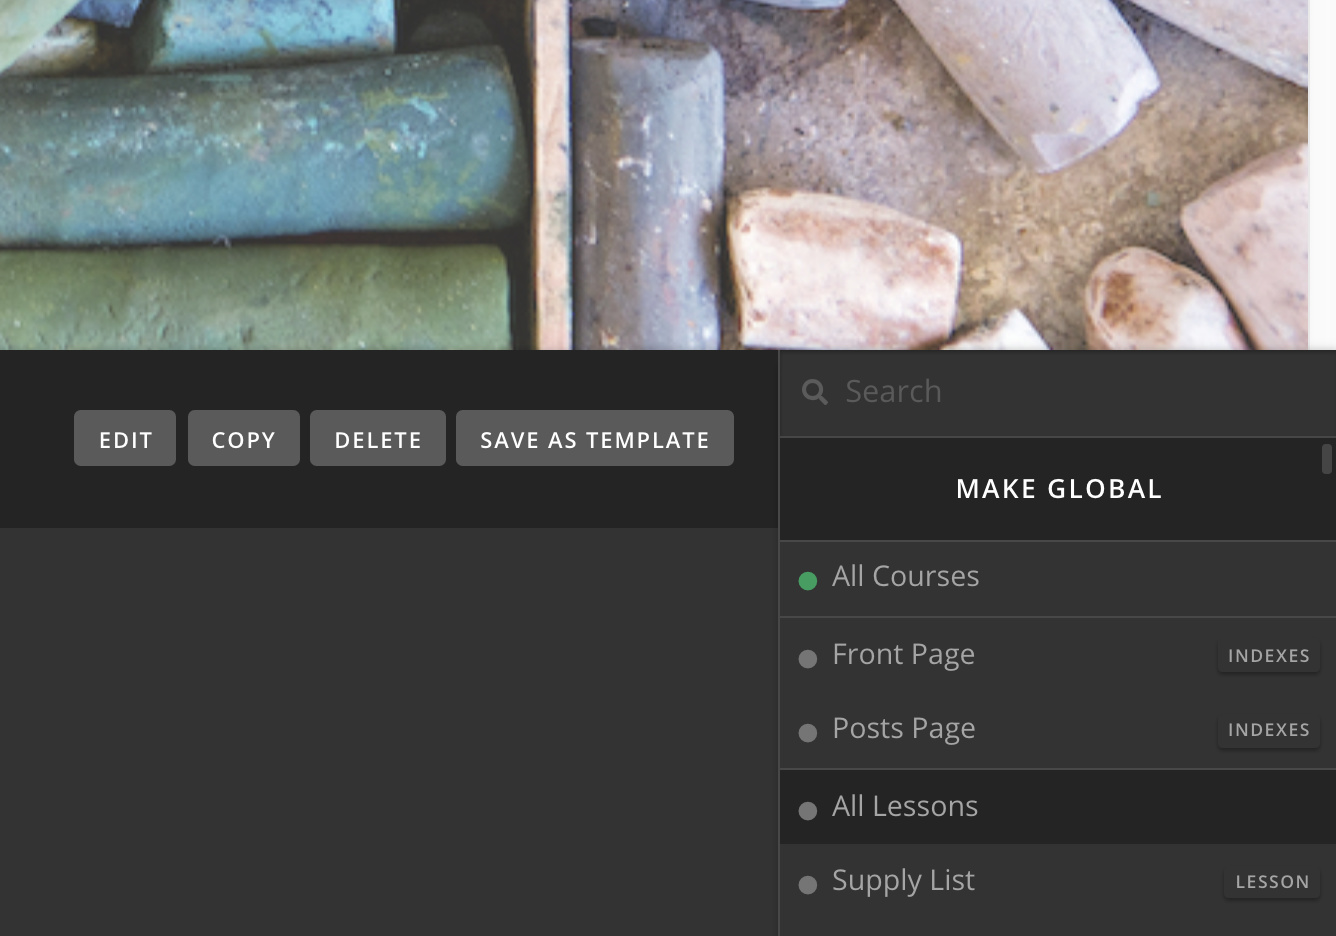Click the magnifying glass search icon
1336x936 pixels.
[815, 392]
